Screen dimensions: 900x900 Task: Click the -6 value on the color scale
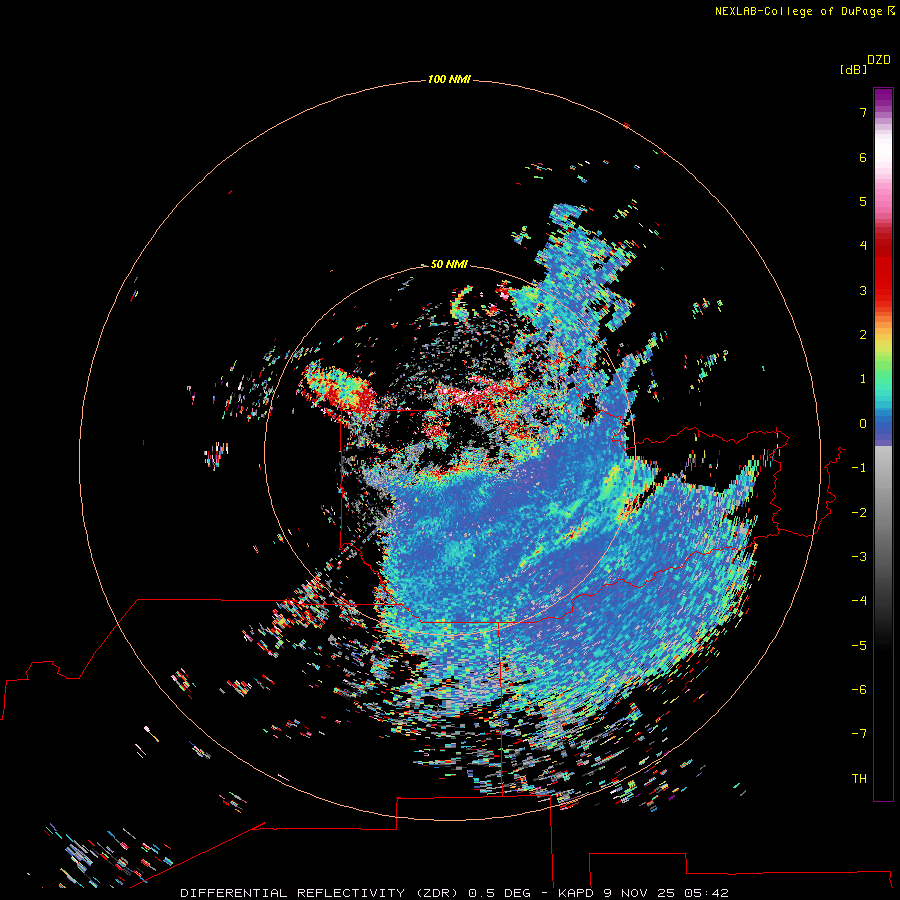859,690
